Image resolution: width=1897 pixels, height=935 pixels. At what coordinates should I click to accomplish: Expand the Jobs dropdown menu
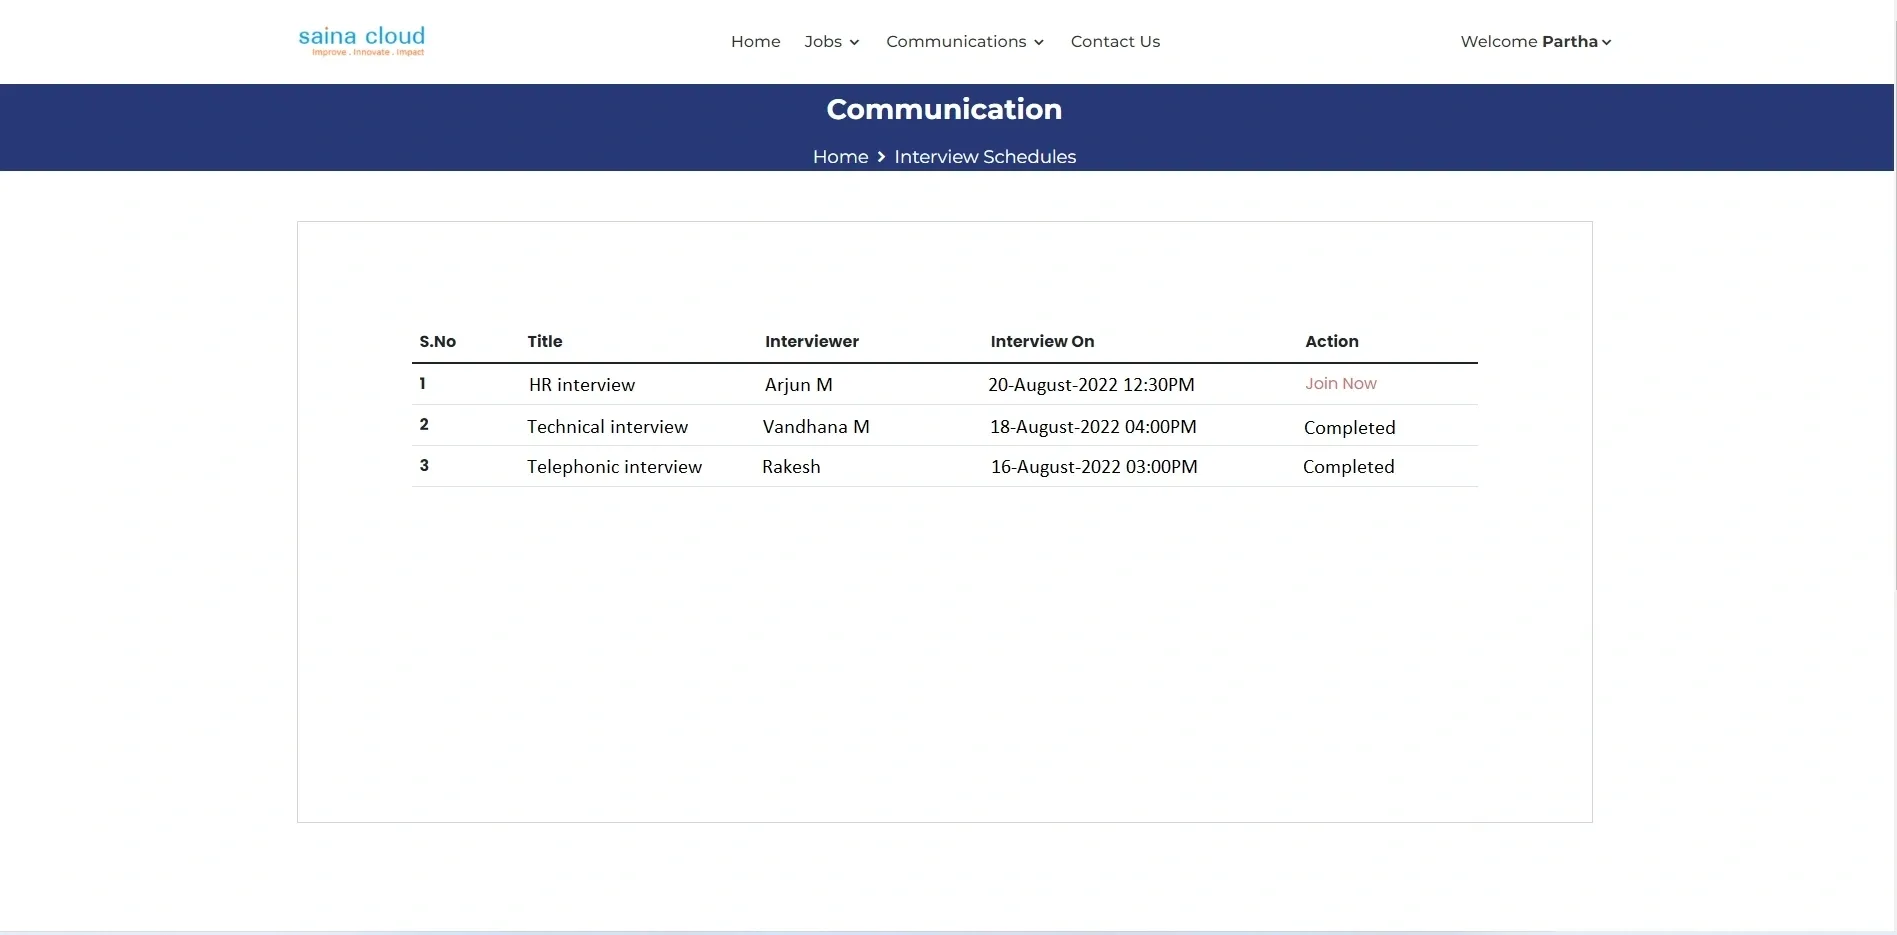[831, 42]
